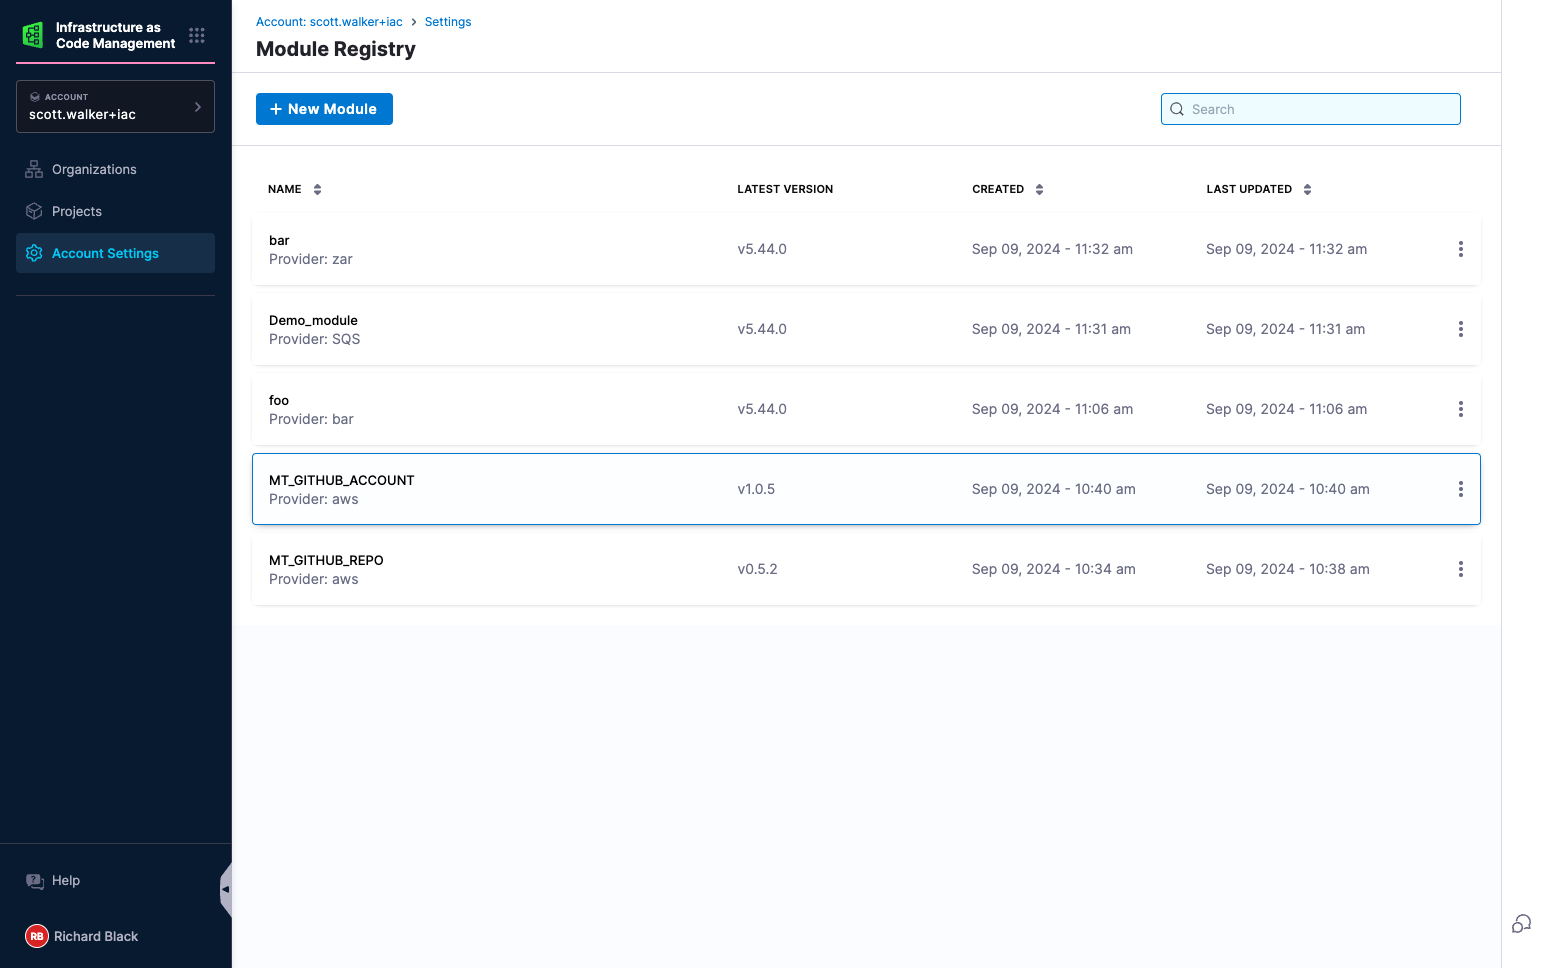This screenshot has height=968, width=1541.
Task: Select Account Settings in the sidebar
Action: 115,253
